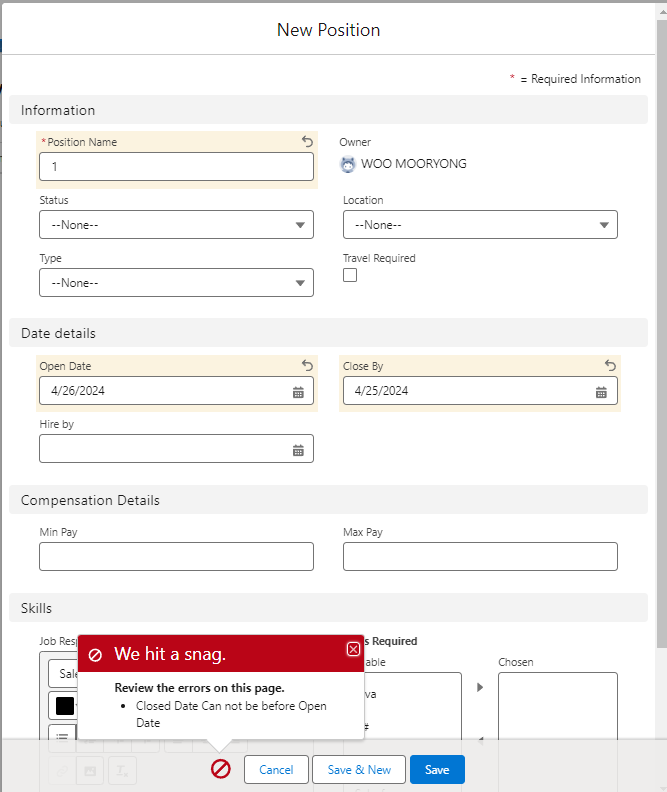The height and width of the screenshot is (792, 667).
Task: Expand the Status dropdown
Action: (x=176, y=225)
